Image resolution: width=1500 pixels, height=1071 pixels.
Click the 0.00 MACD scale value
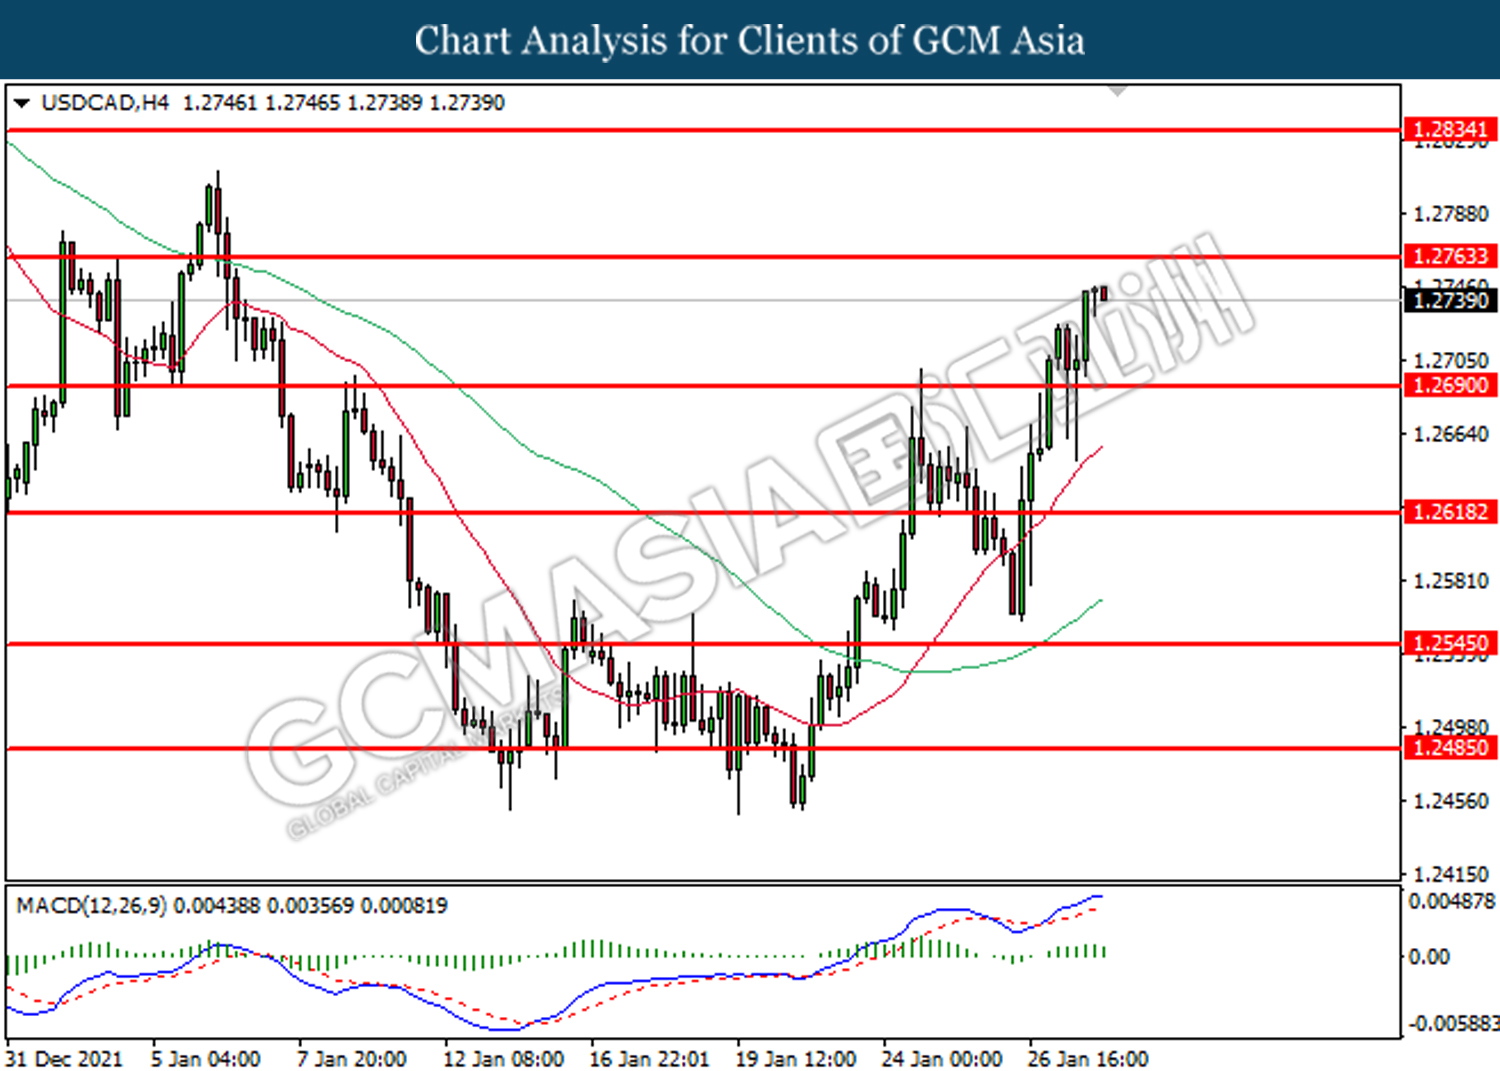[x=1429, y=958]
